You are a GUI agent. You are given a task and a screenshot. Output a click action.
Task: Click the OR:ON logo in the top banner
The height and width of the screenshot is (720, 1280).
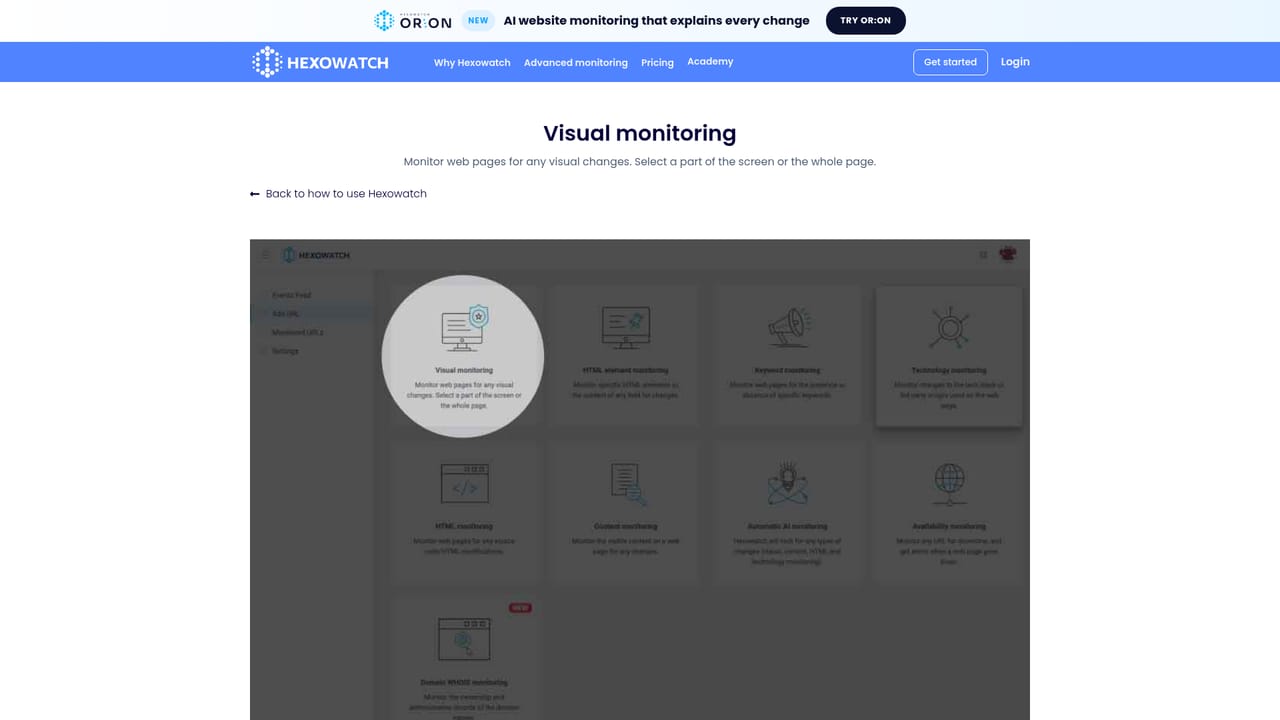click(x=412, y=20)
